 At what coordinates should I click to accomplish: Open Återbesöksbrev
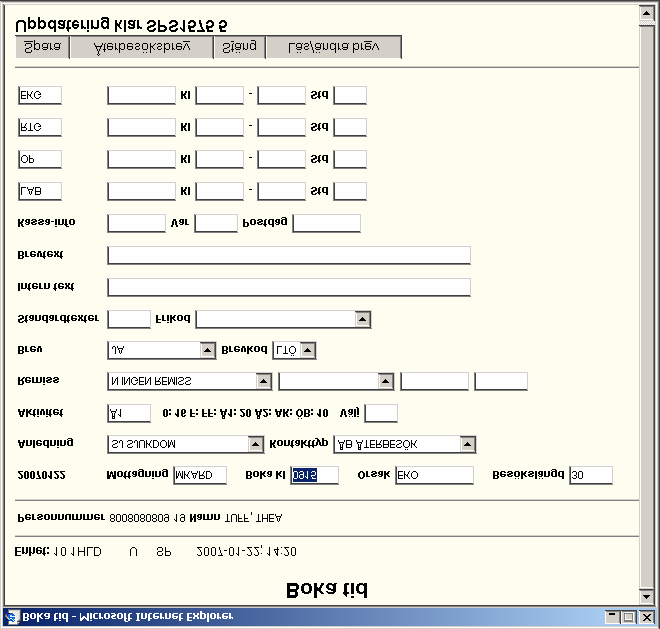coord(142,47)
